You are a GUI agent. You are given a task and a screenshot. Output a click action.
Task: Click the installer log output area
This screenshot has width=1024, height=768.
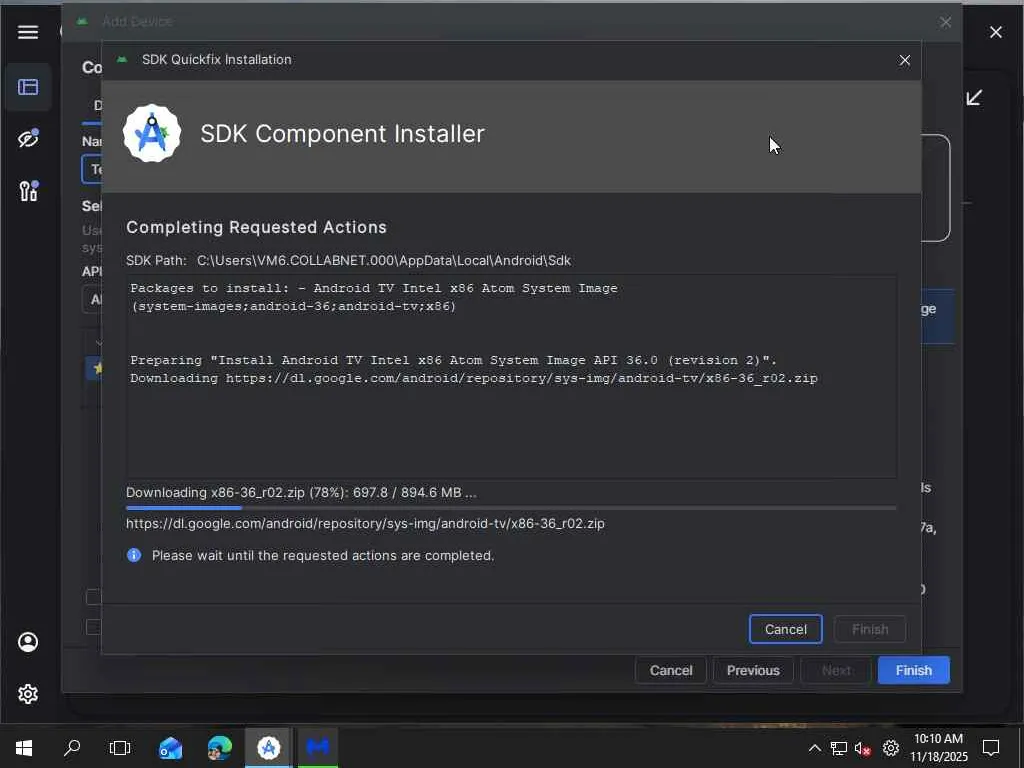(511, 376)
